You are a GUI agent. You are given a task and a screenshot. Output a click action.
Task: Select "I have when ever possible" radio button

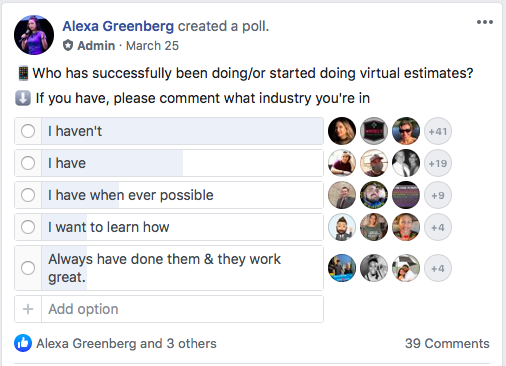[28, 195]
